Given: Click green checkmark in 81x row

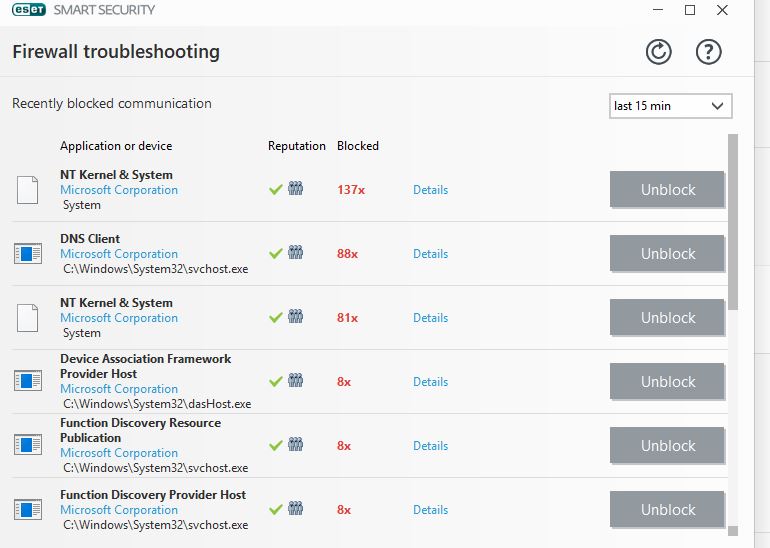Looking at the screenshot, I should (x=275, y=318).
